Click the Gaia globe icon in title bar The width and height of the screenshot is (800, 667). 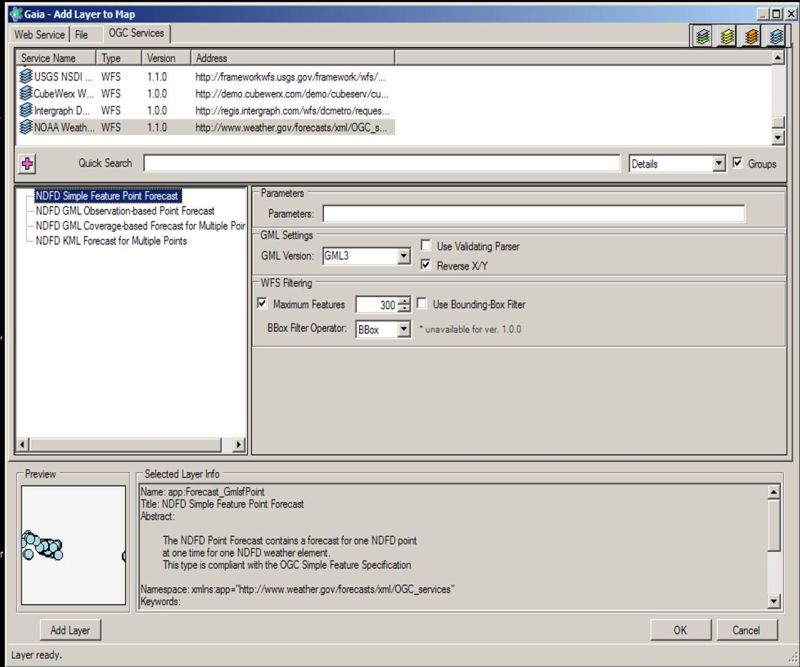point(16,14)
